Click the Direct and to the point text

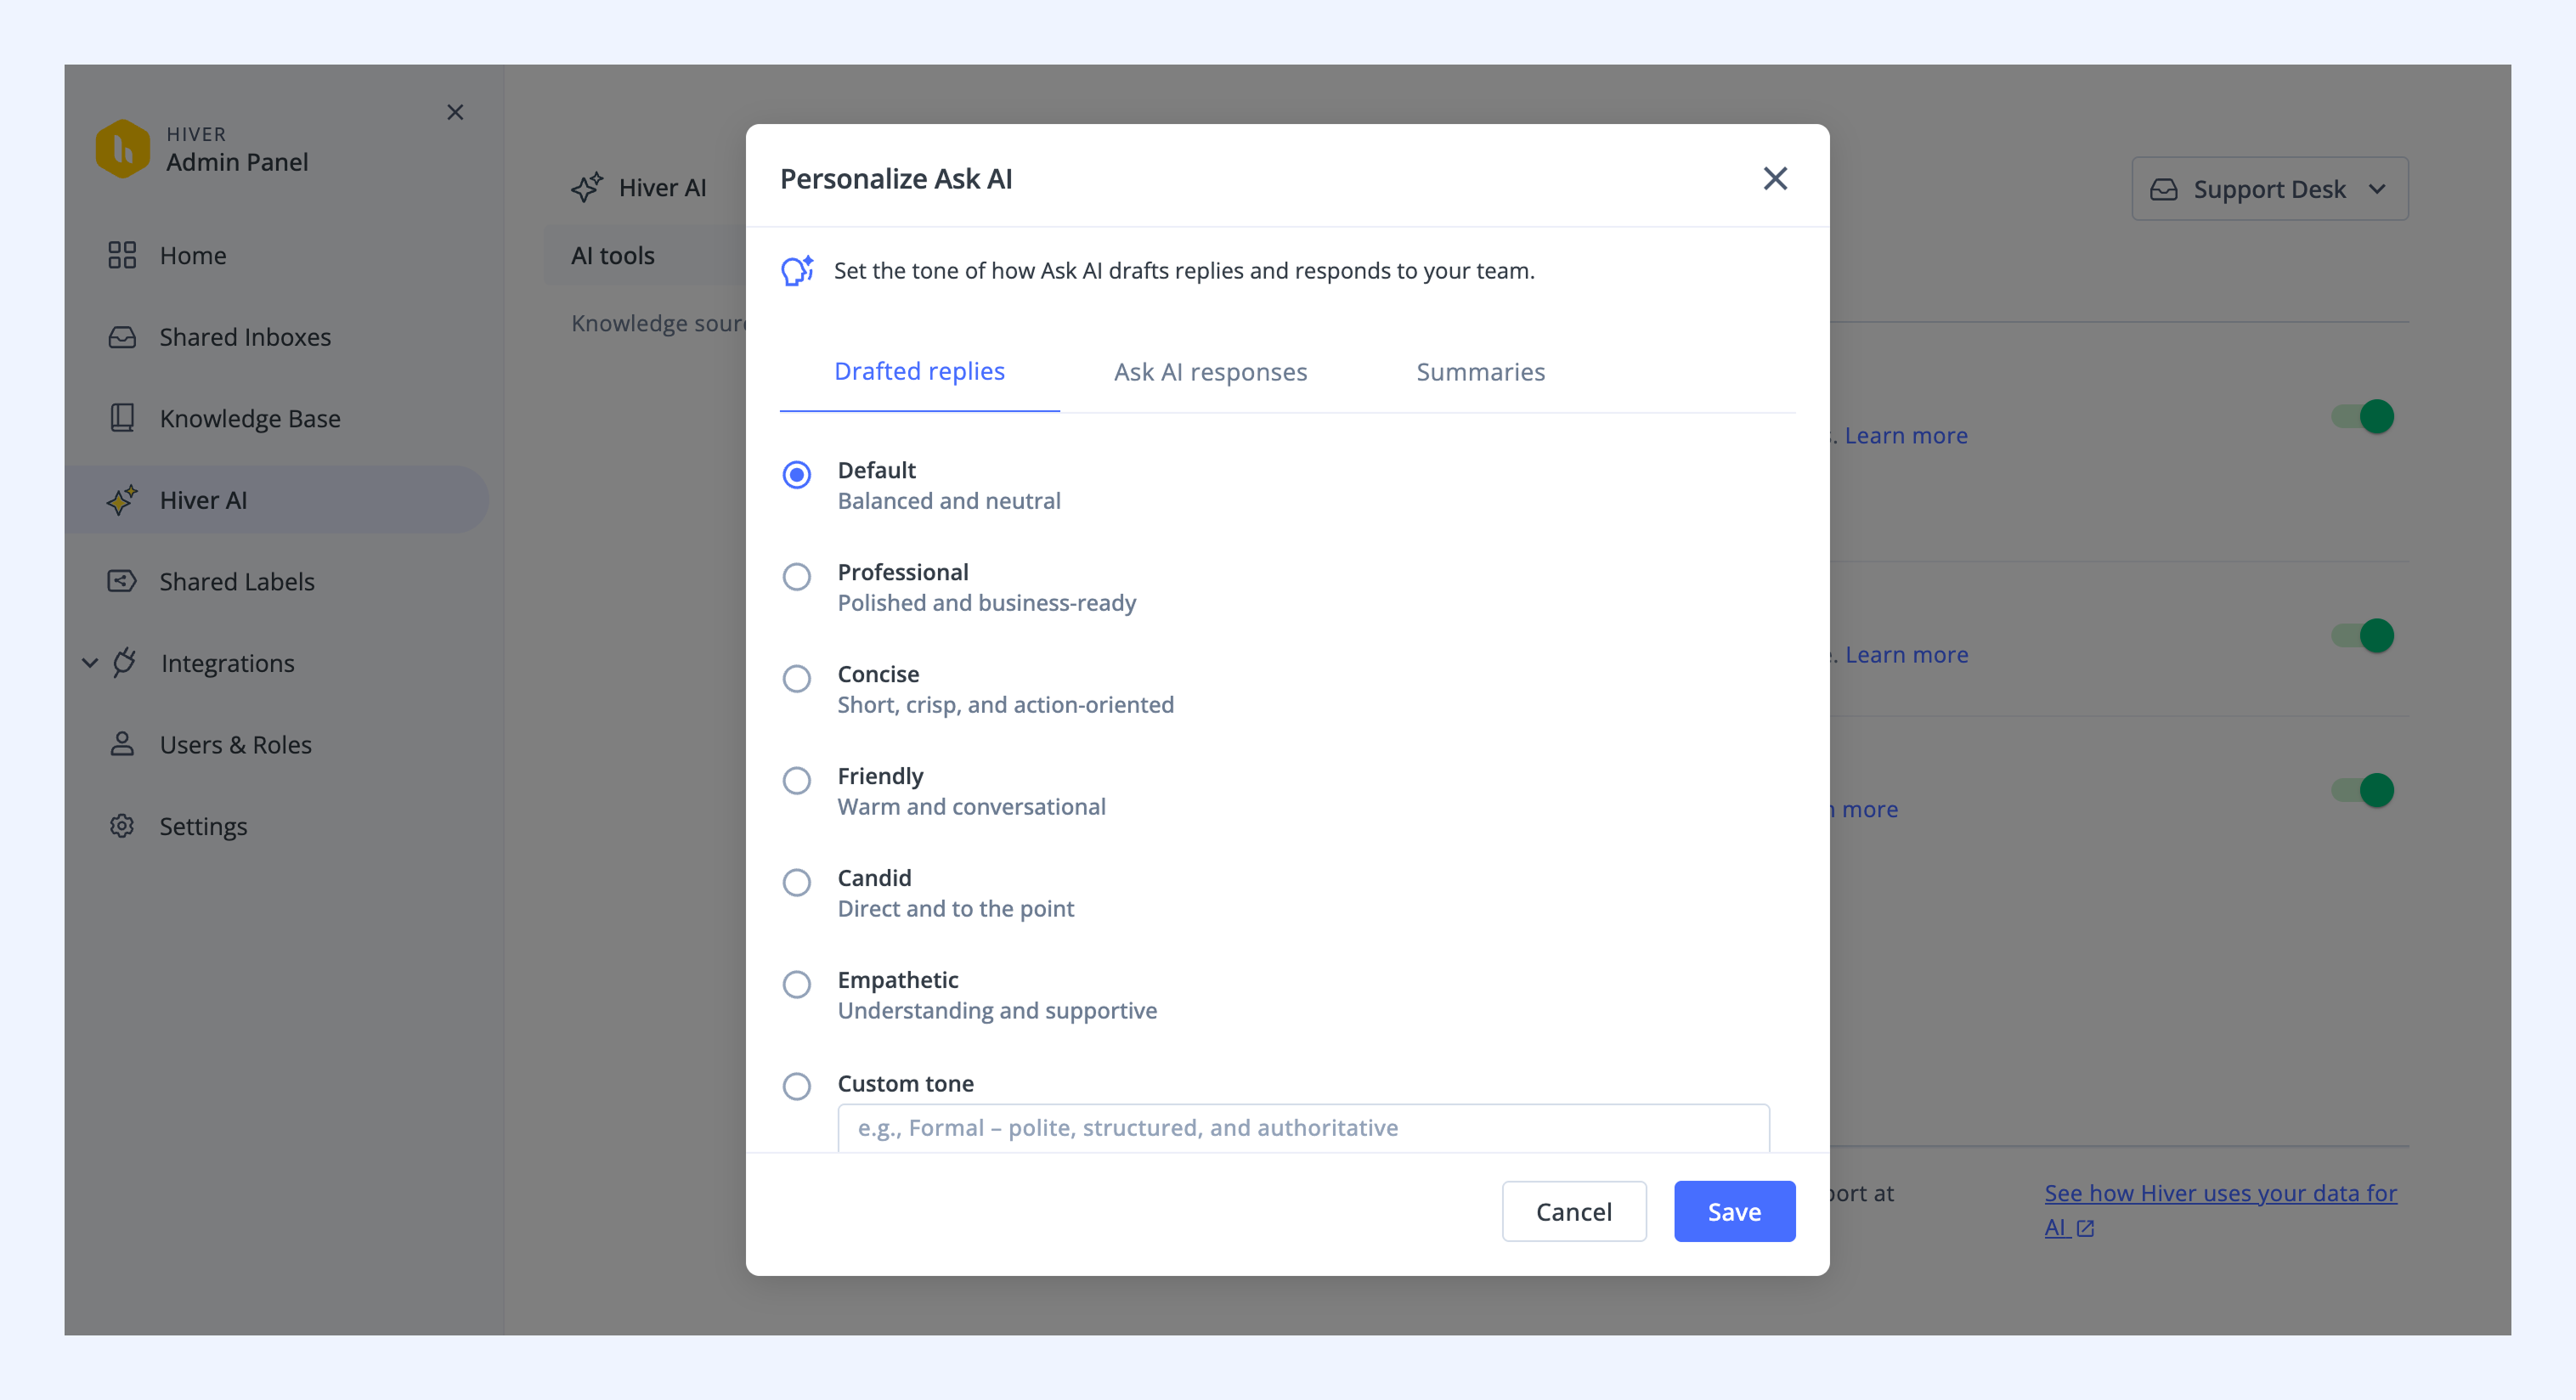point(956,909)
